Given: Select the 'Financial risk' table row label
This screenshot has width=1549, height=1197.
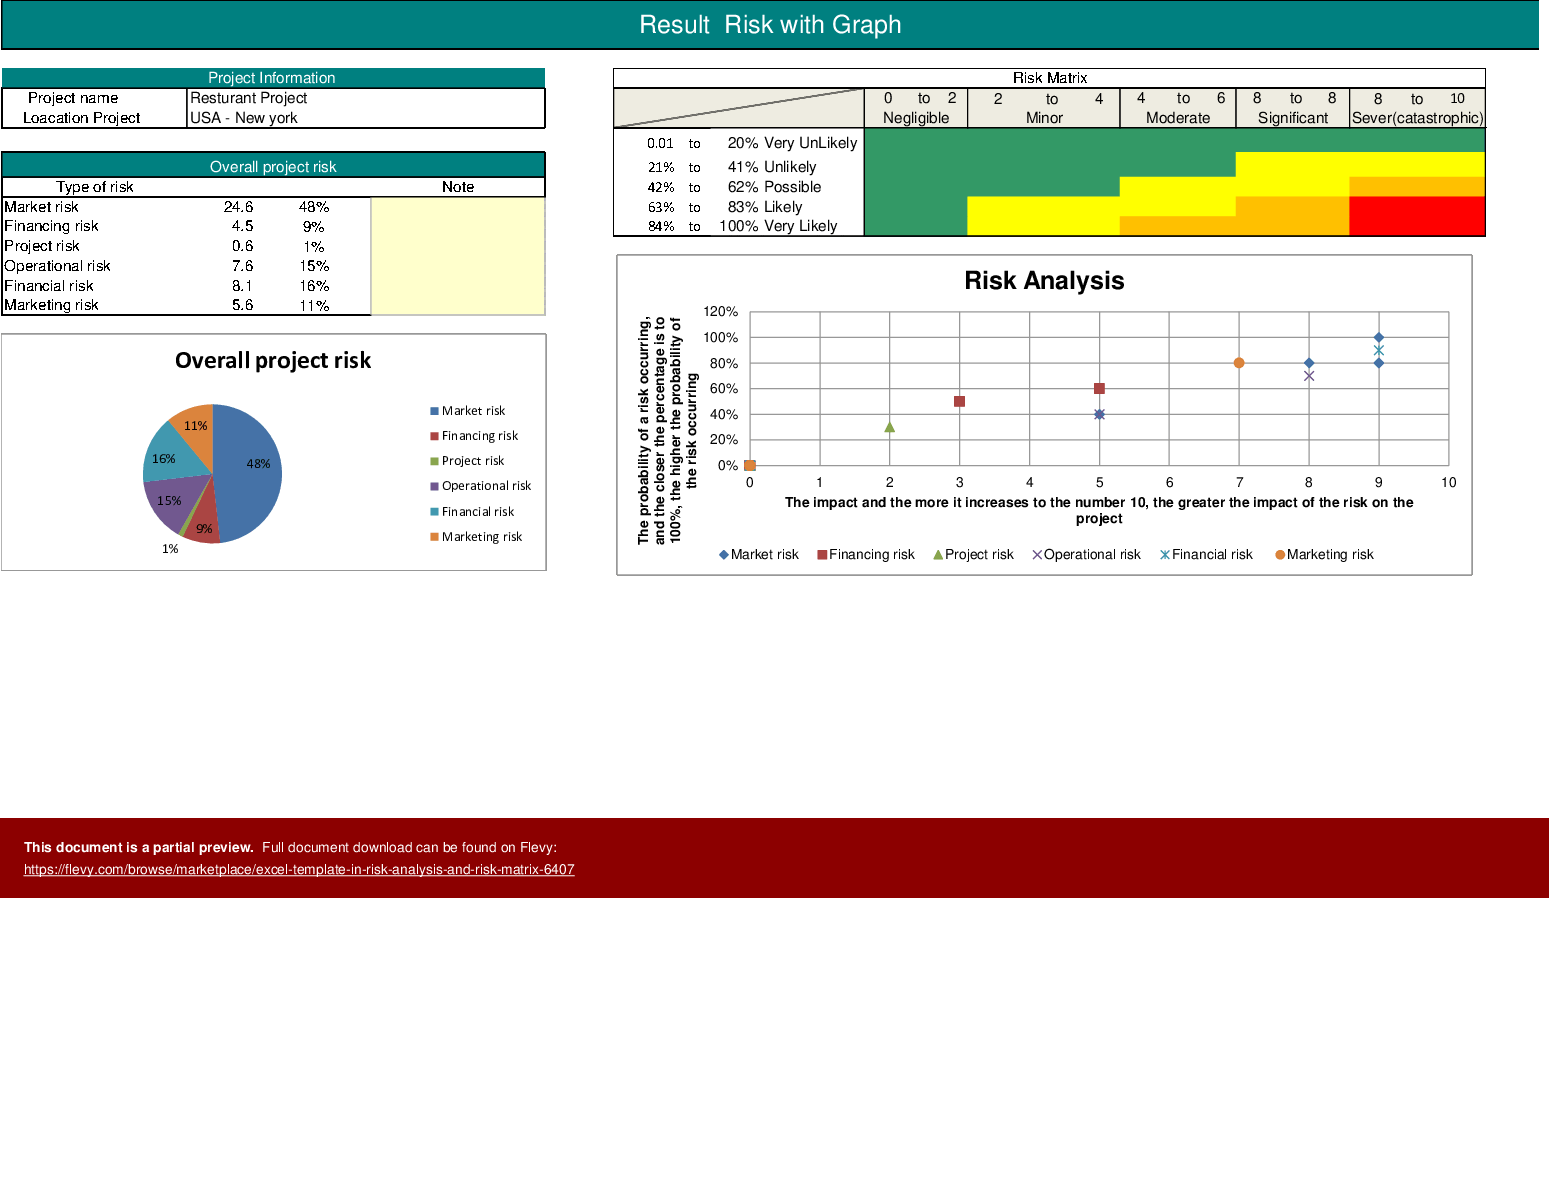Looking at the screenshot, I should pos(49,286).
